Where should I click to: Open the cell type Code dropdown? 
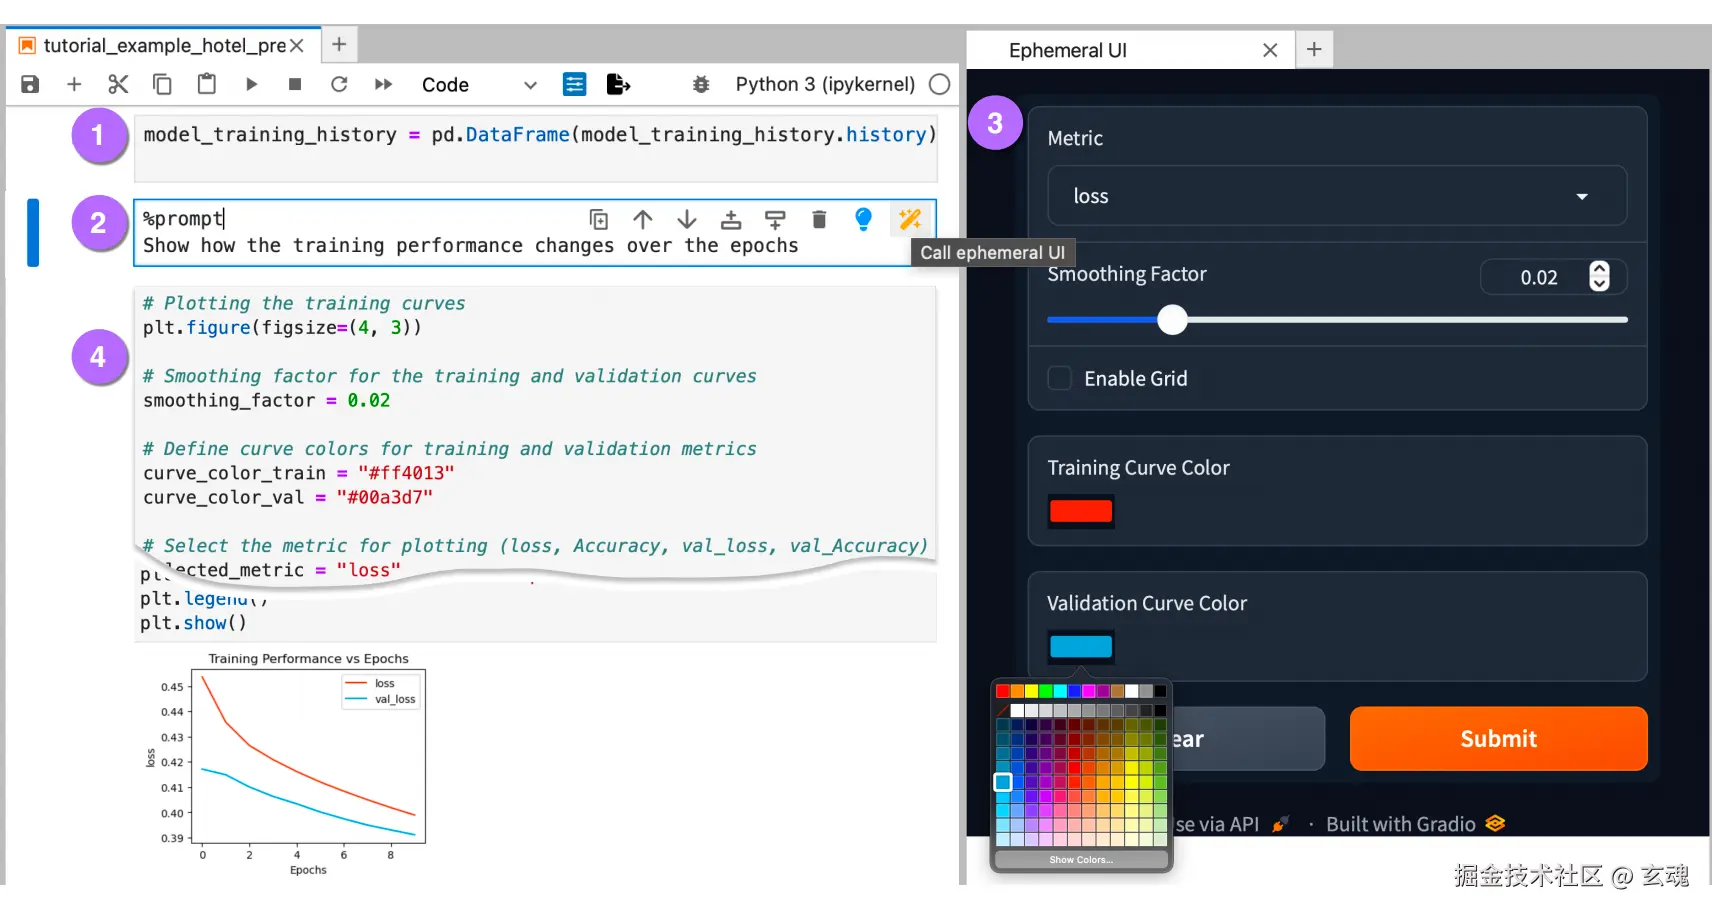(479, 85)
